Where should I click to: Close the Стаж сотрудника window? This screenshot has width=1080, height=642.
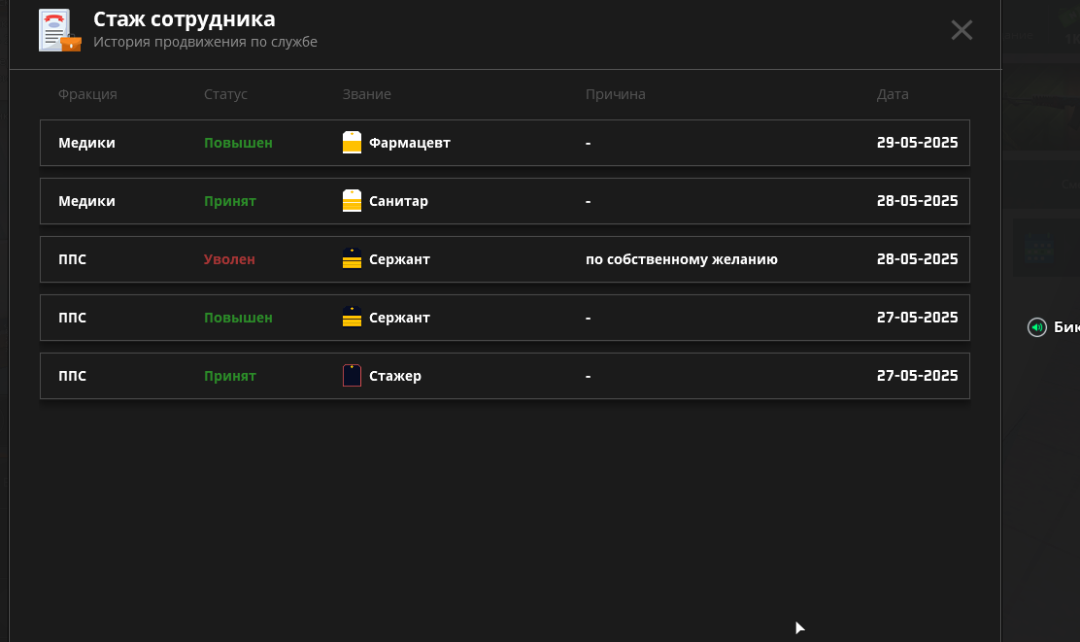coord(961,30)
